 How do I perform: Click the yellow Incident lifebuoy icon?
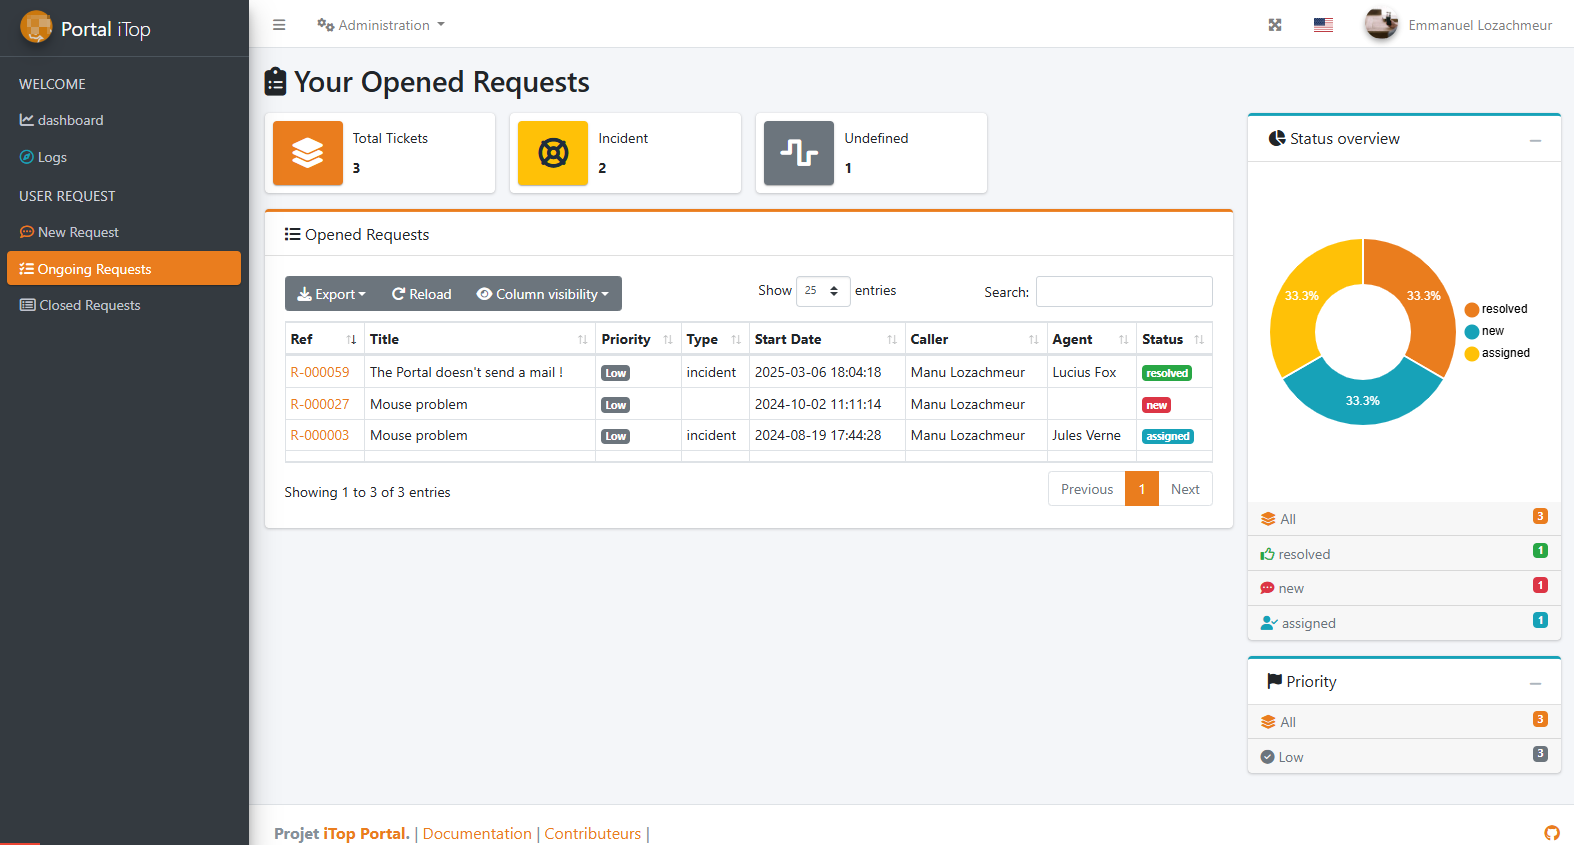(553, 153)
